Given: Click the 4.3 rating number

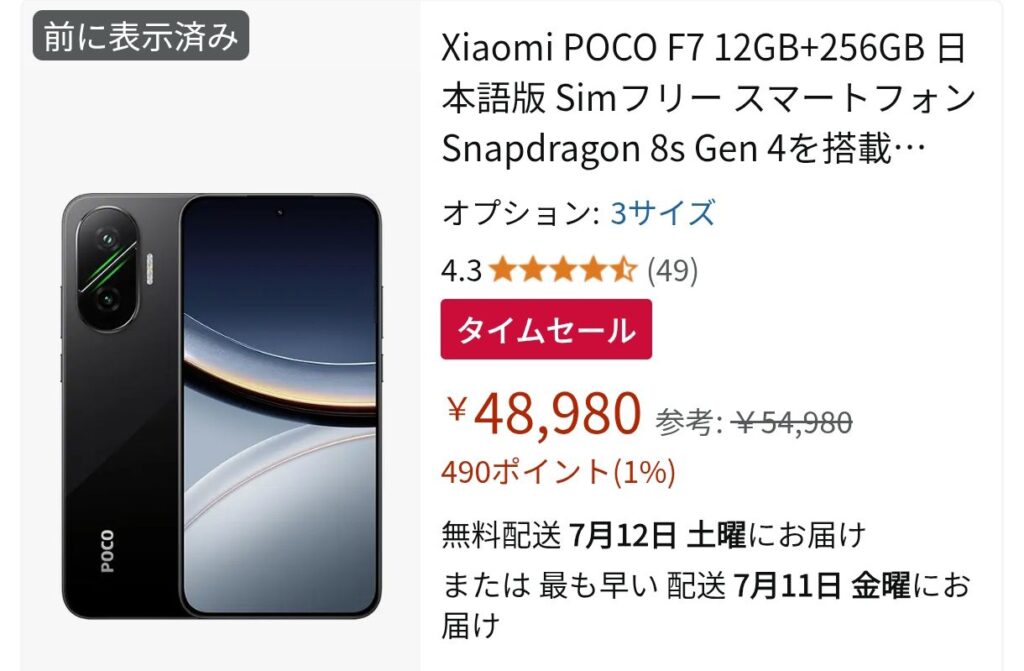Looking at the screenshot, I should 461,270.
